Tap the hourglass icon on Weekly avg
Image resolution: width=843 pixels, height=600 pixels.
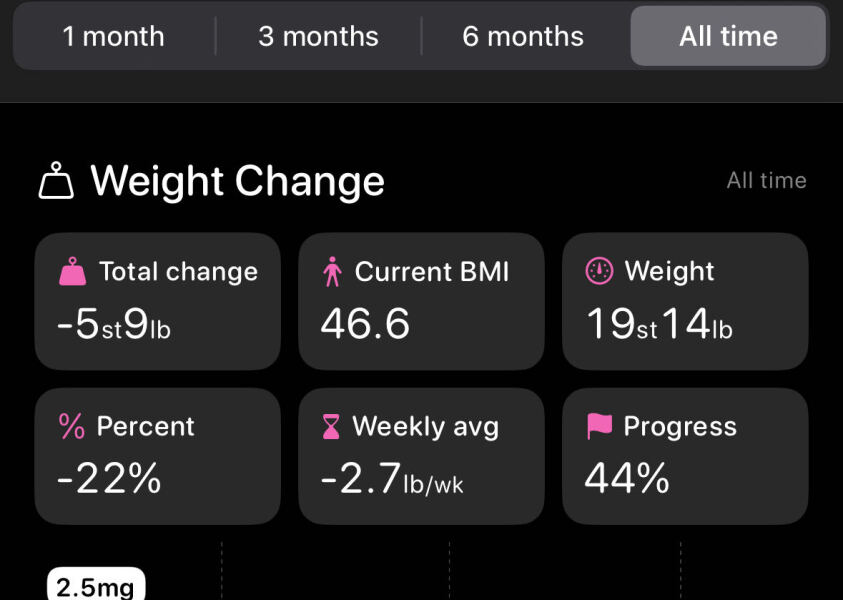(331, 427)
